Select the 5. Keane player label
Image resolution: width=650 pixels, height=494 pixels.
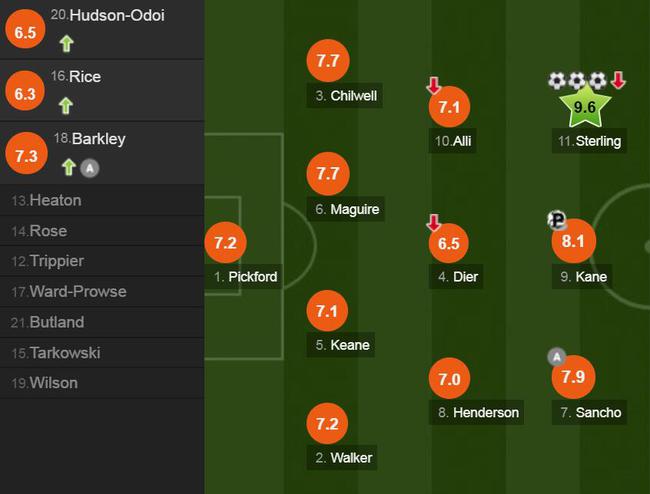coord(341,344)
